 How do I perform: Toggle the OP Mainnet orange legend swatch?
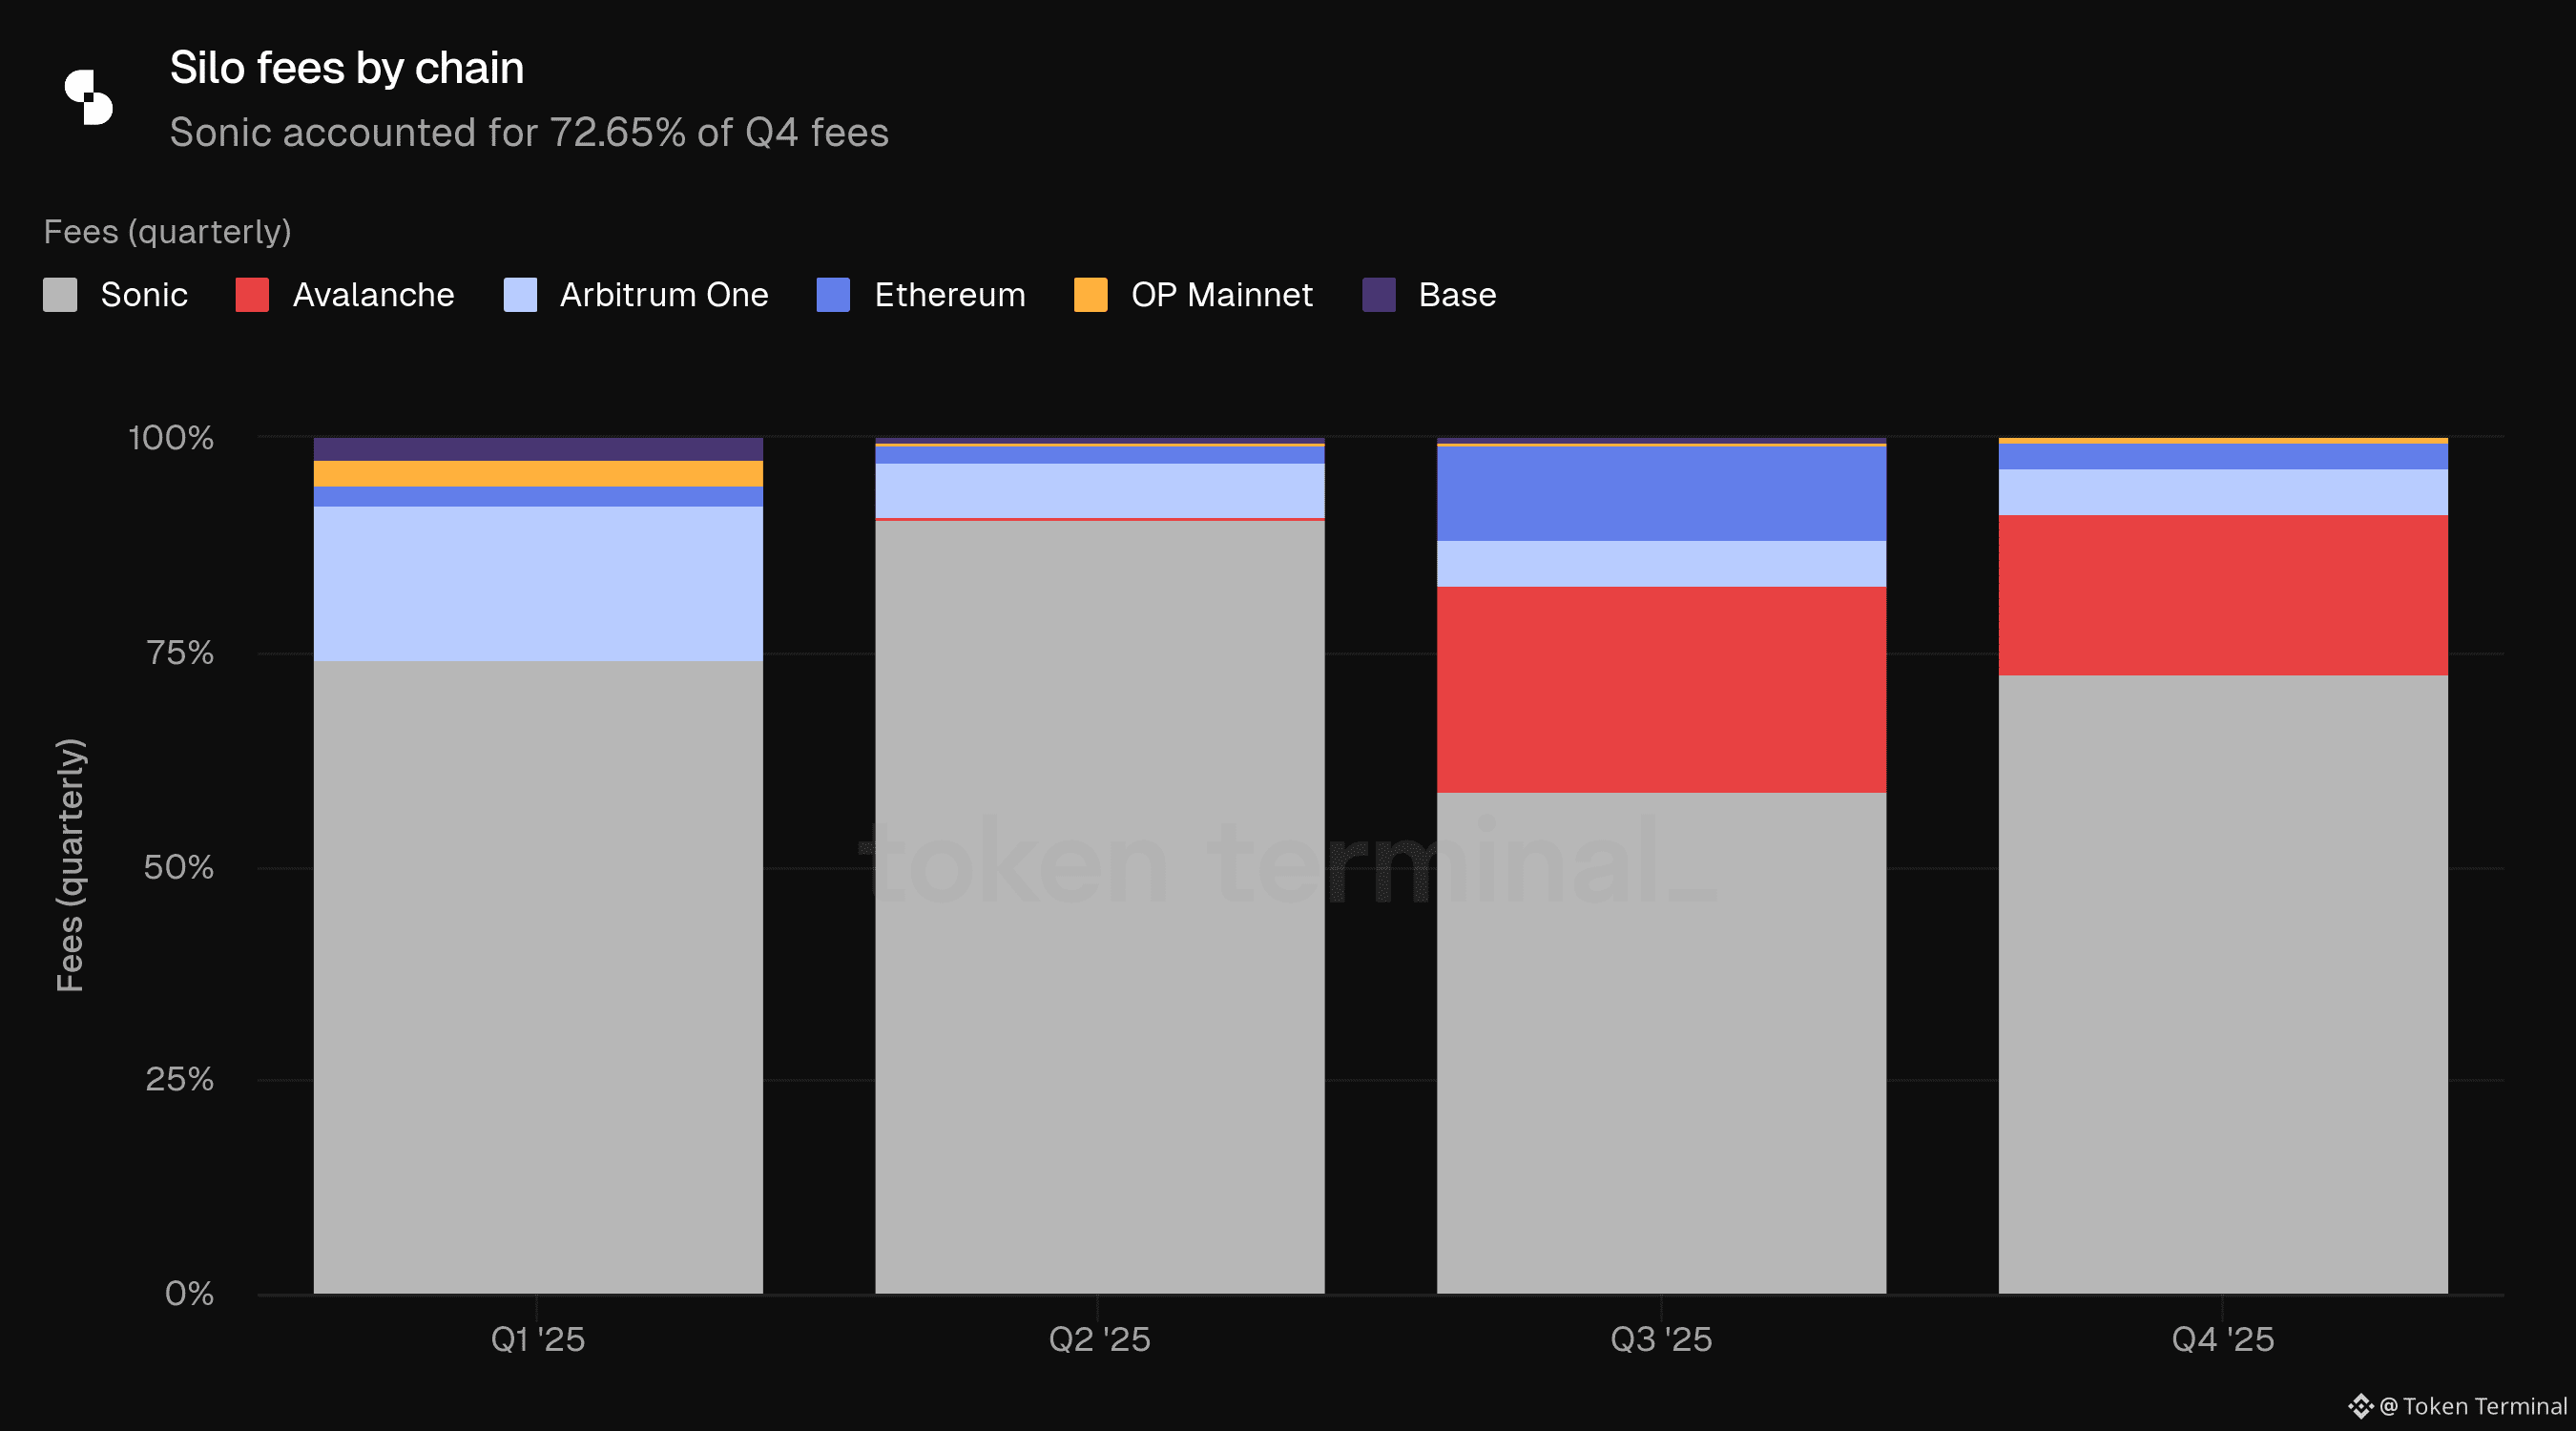(x=1090, y=295)
